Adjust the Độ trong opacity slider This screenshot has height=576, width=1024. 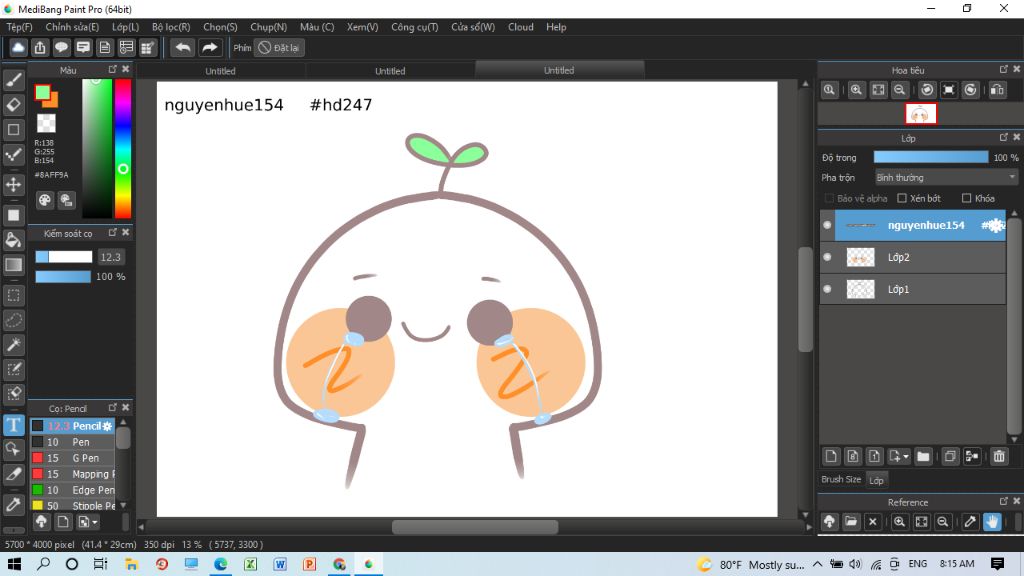click(931, 157)
